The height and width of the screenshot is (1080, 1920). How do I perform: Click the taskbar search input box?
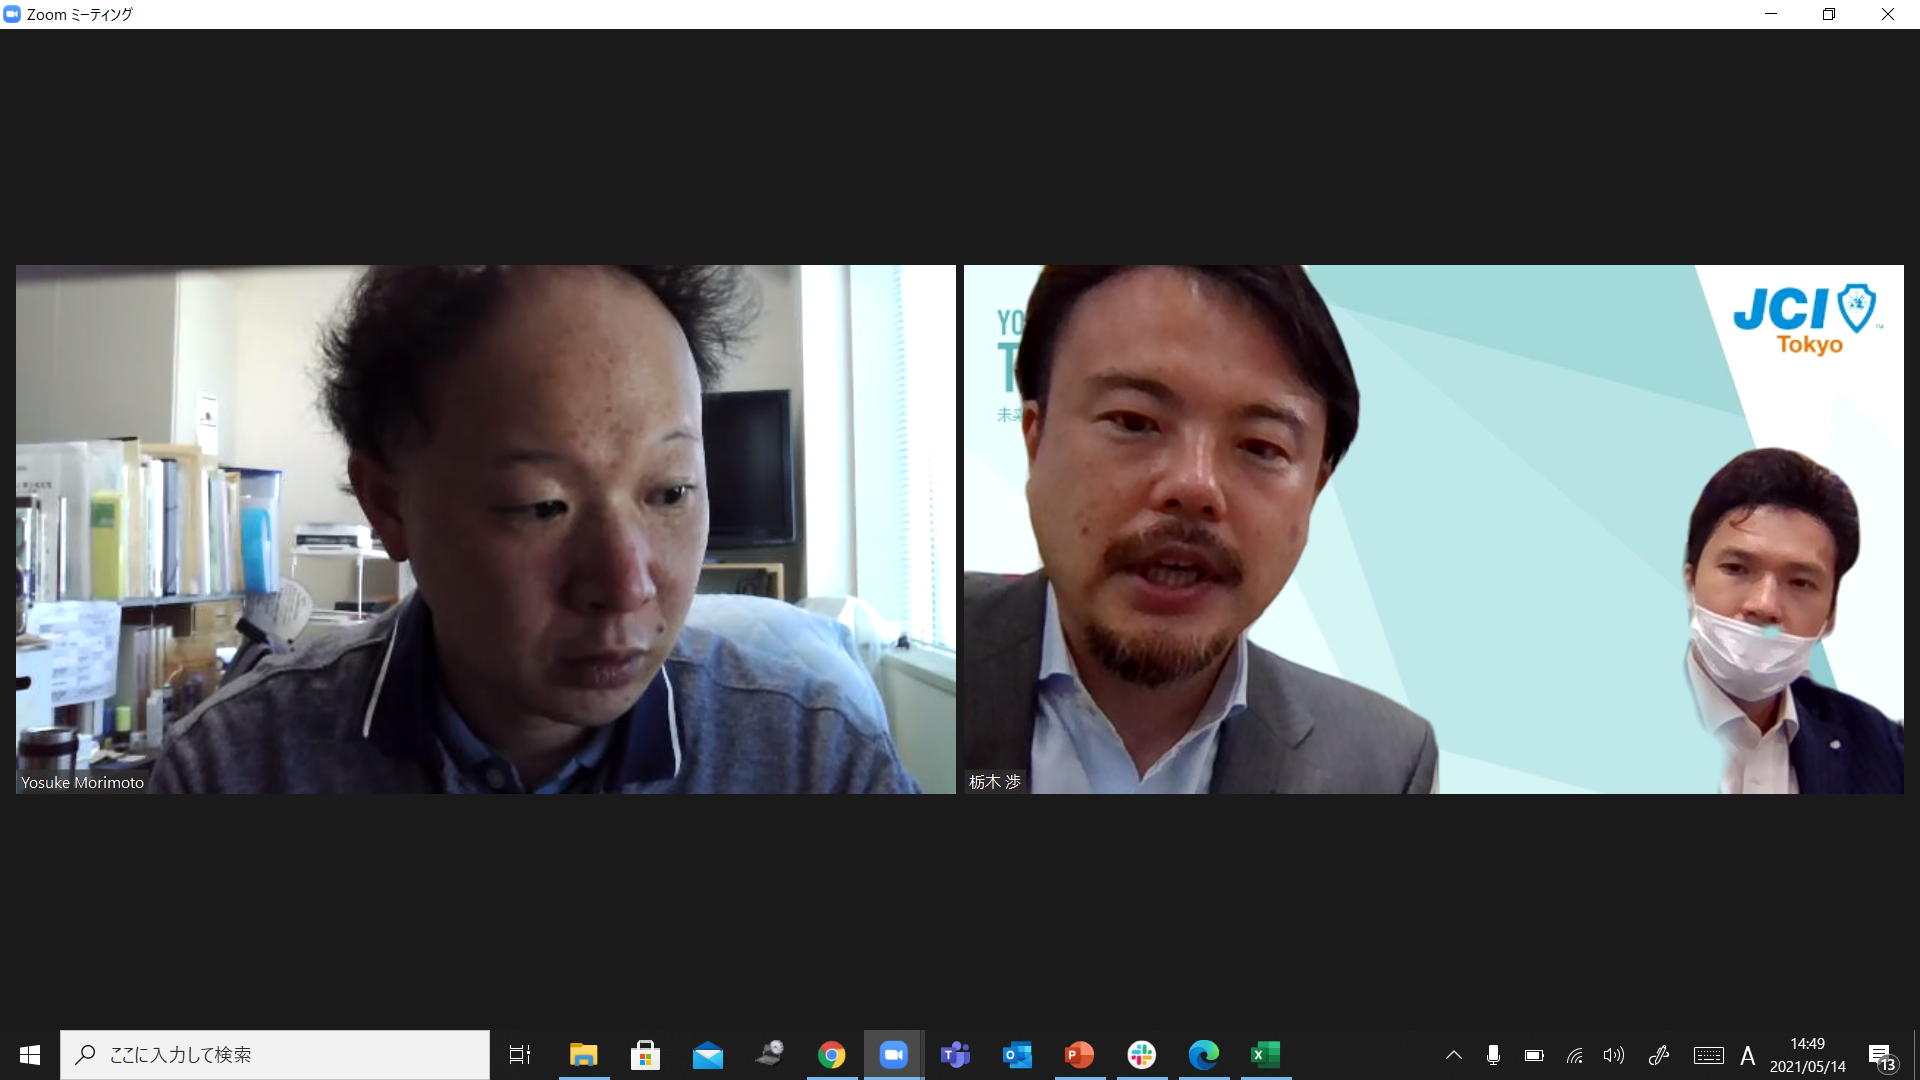[x=275, y=1055]
